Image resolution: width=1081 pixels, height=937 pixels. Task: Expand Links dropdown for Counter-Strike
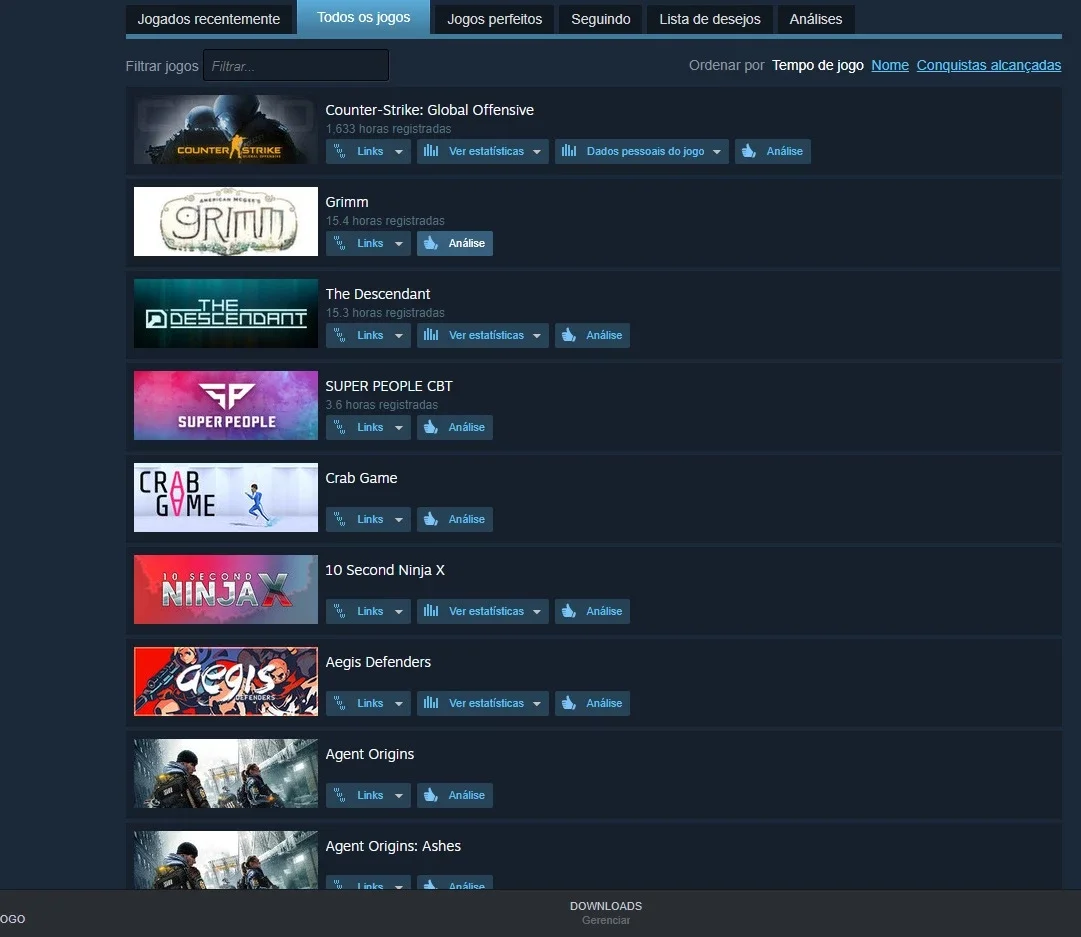click(368, 151)
